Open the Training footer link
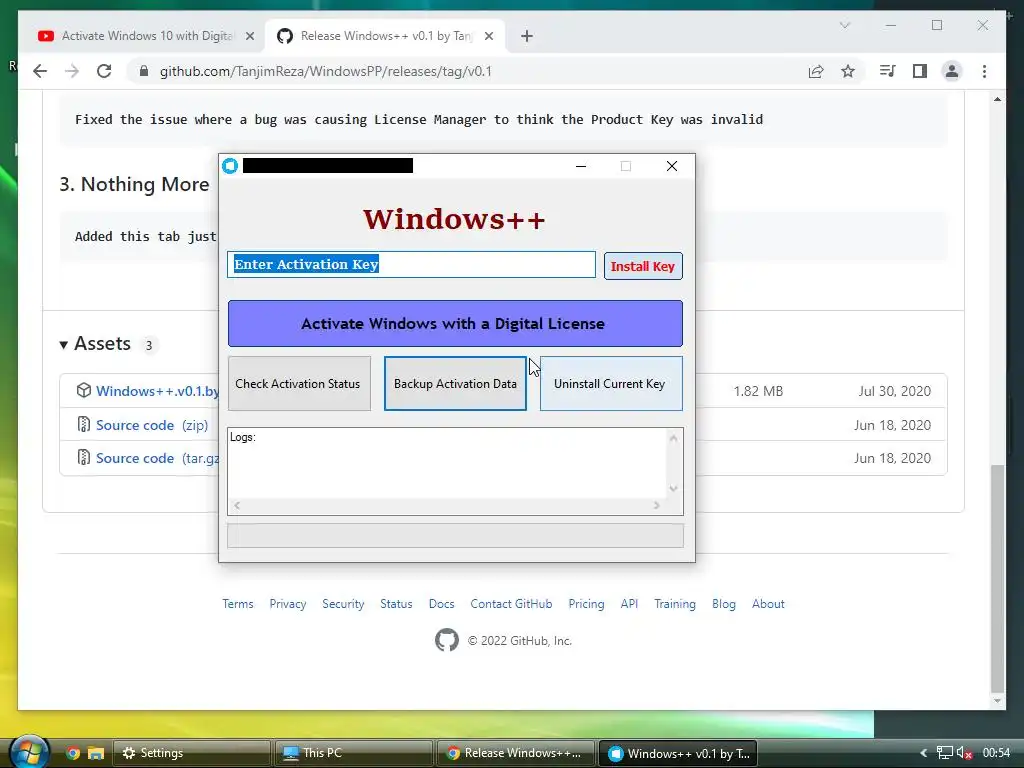 [x=675, y=604]
